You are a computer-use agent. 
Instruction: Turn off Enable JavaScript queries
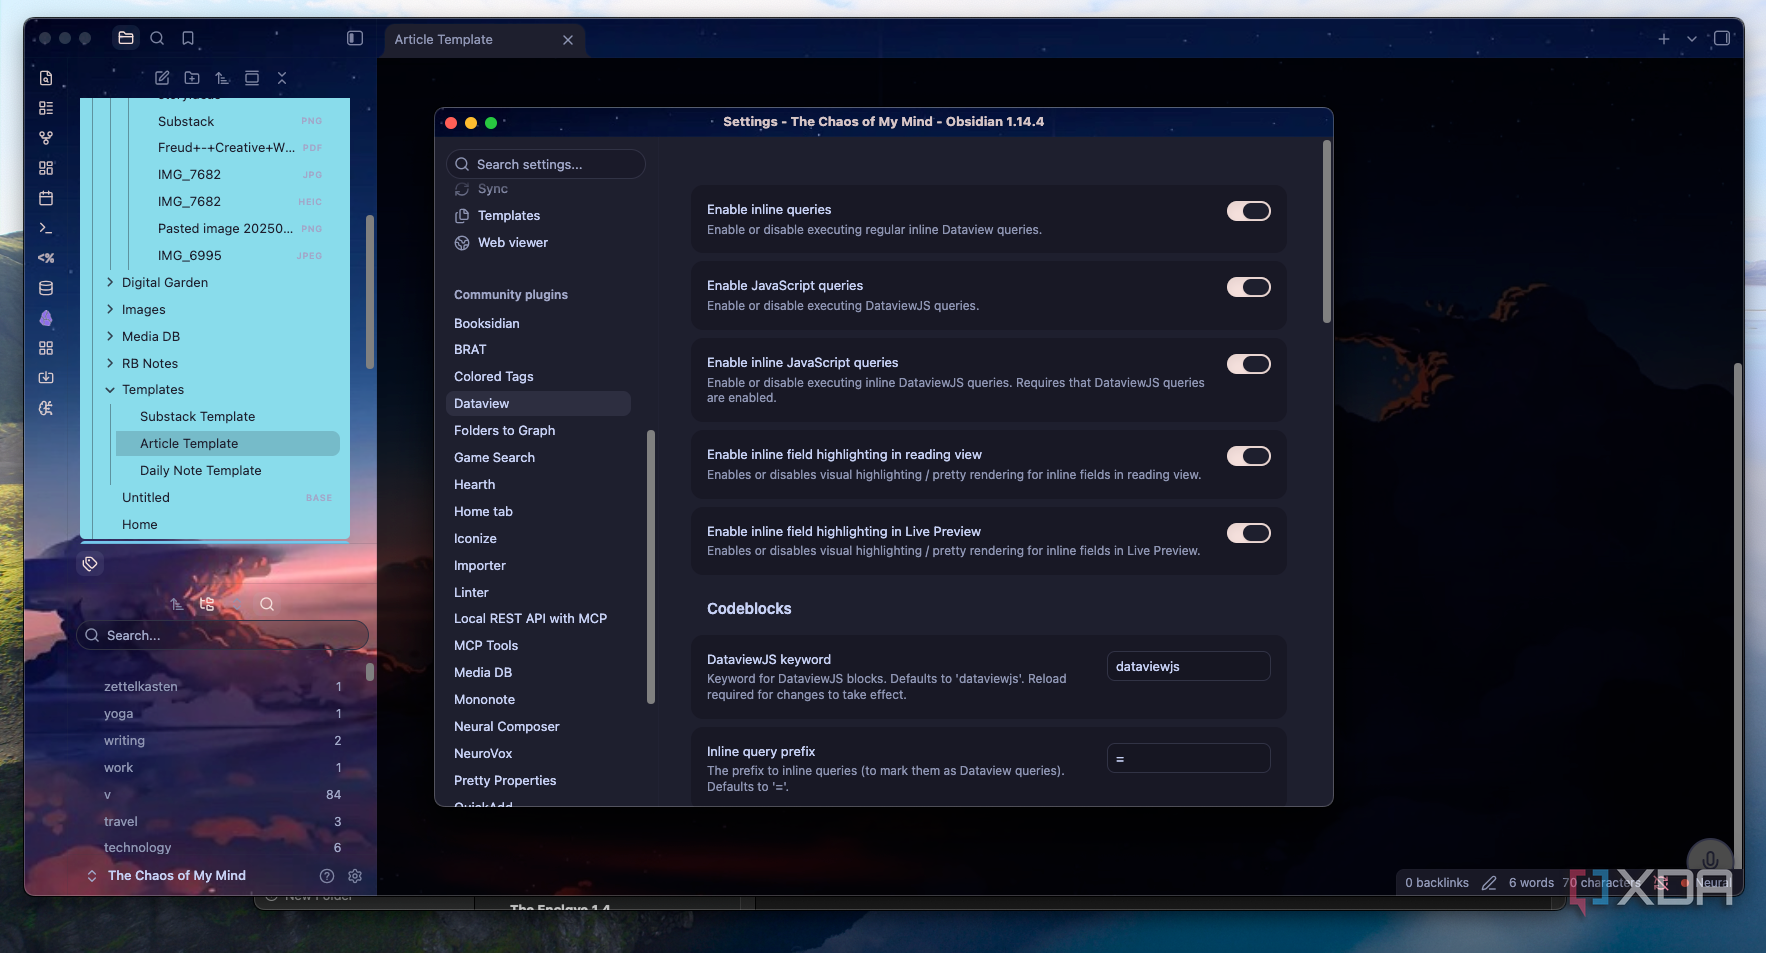point(1249,287)
